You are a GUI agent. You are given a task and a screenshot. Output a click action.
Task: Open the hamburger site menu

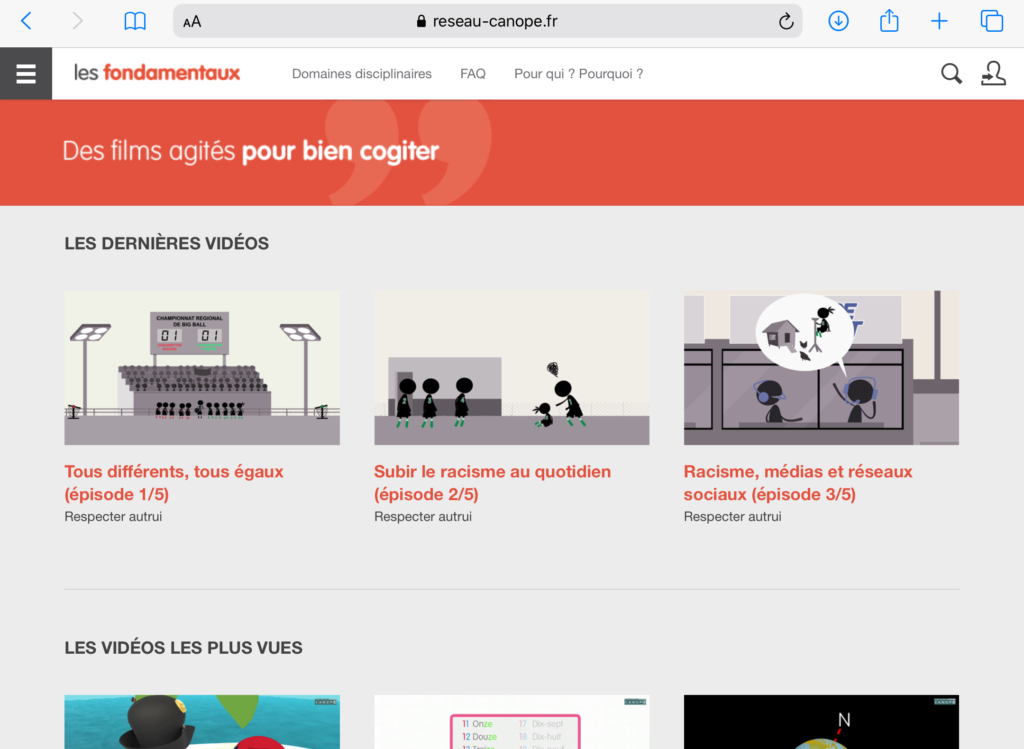[x=26, y=74]
